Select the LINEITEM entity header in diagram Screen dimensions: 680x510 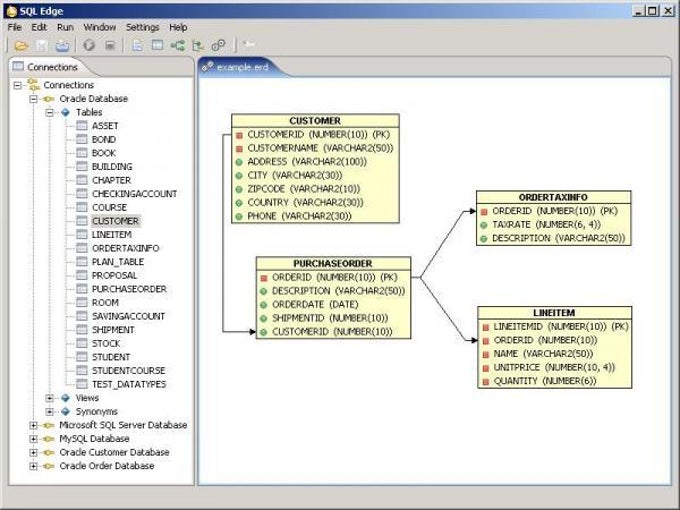[554, 313]
